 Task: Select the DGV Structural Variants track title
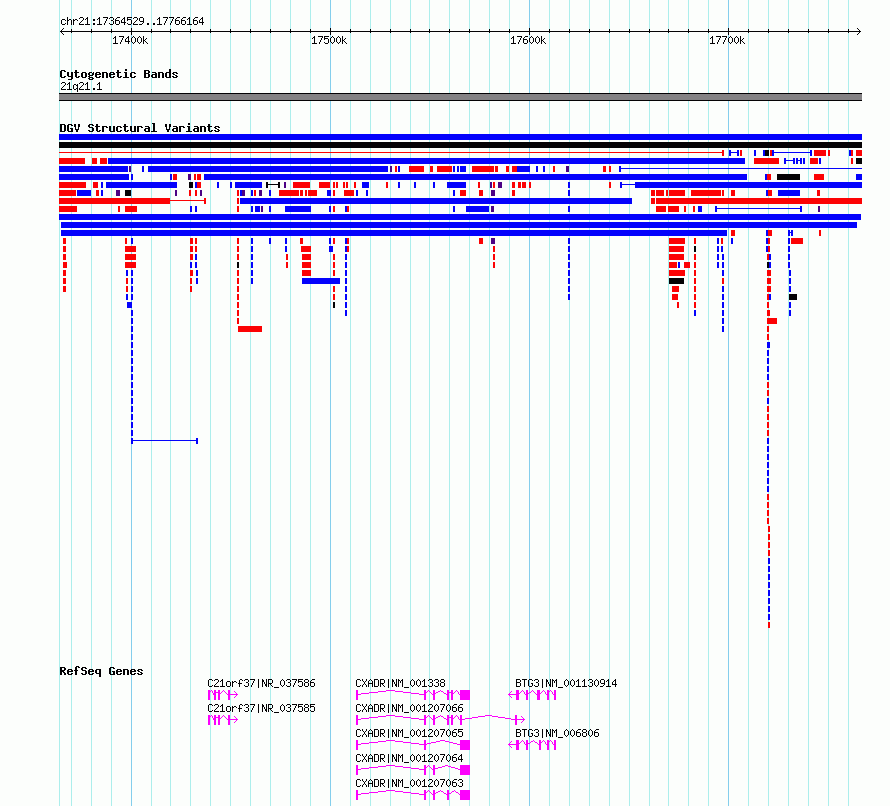click(x=140, y=128)
